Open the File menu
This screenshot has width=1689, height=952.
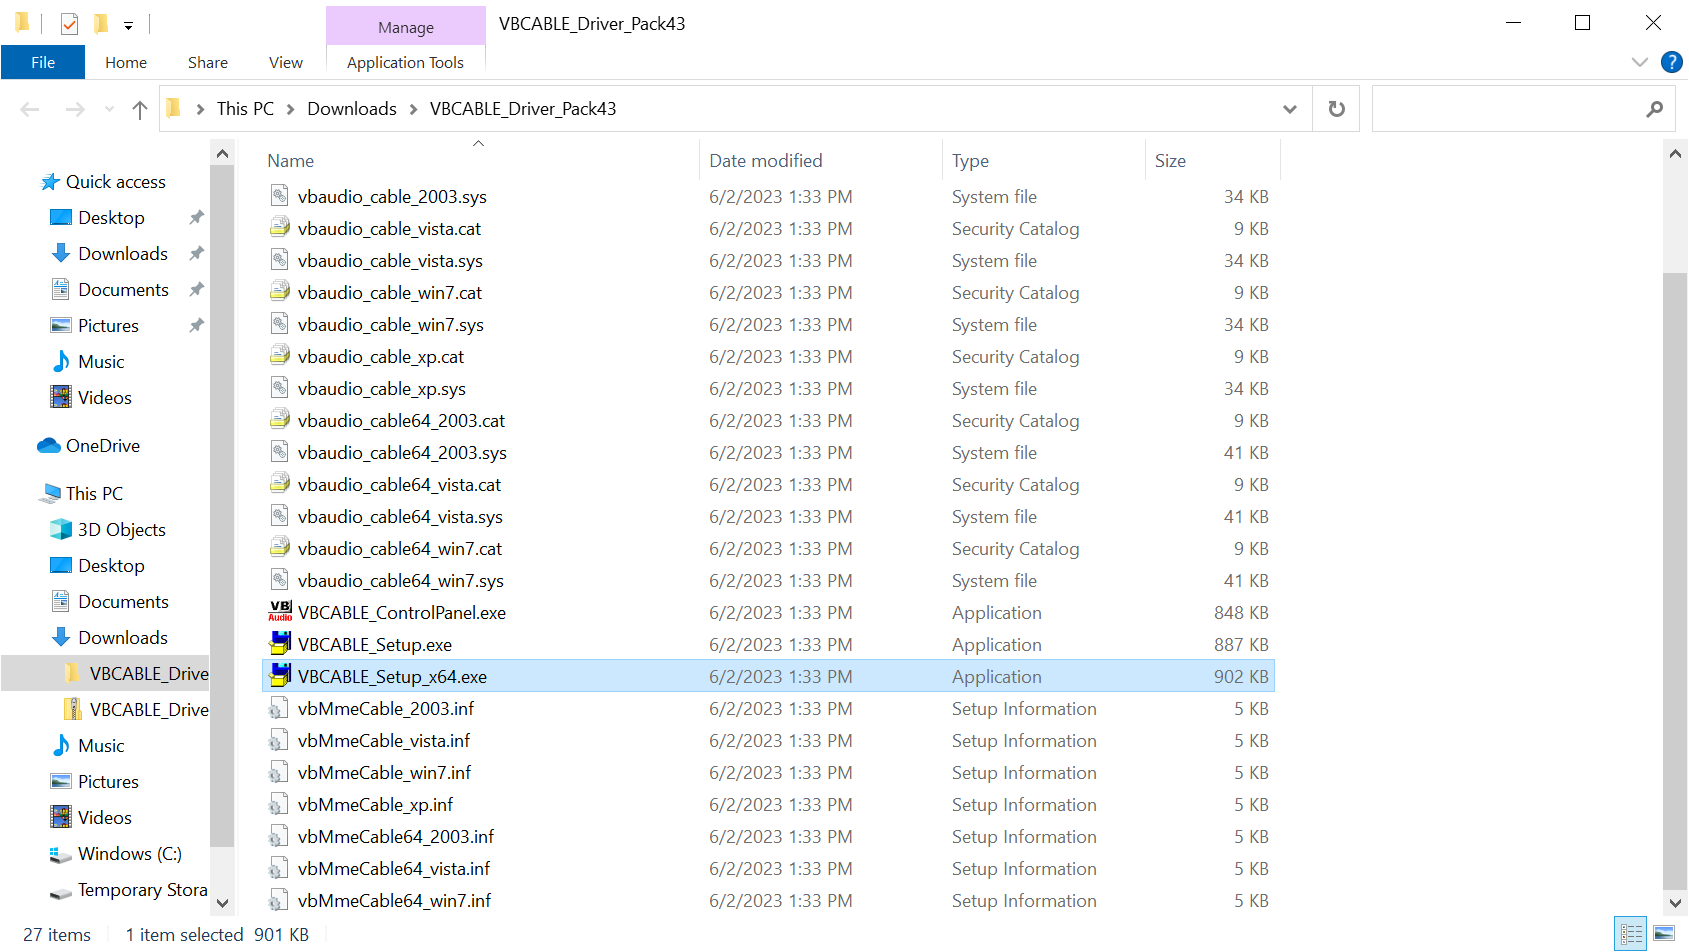click(x=43, y=62)
